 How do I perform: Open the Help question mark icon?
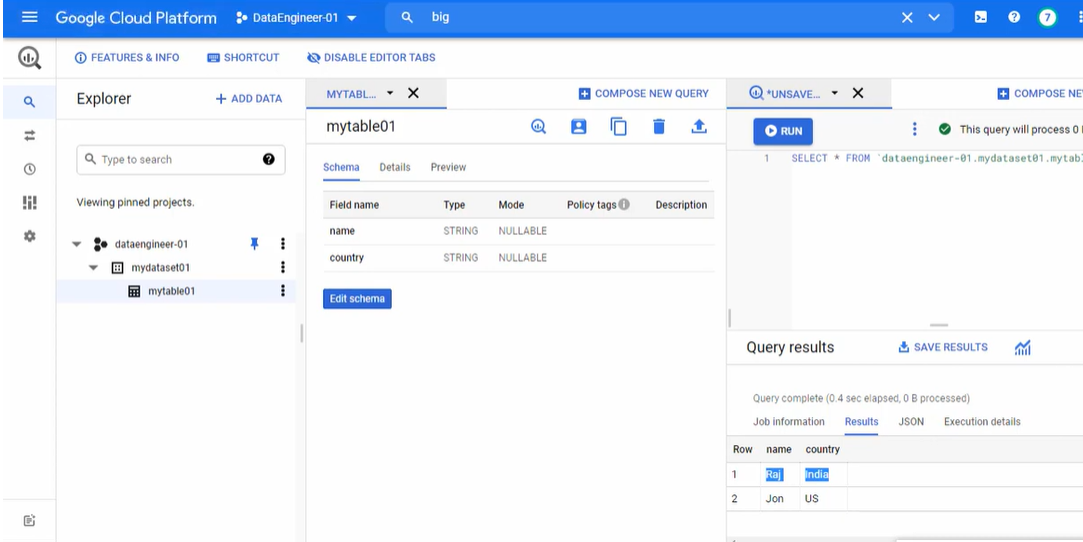[x=1014, y=17]
